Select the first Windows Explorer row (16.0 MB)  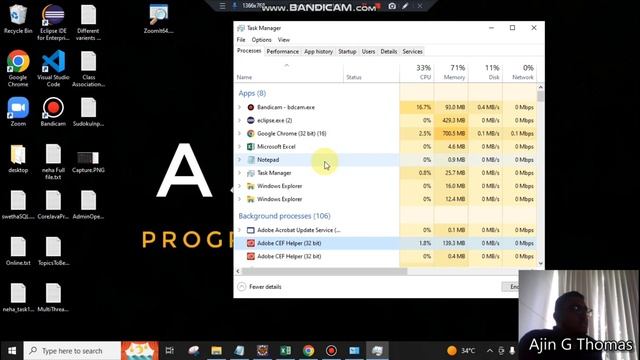(x=386, y=186)
